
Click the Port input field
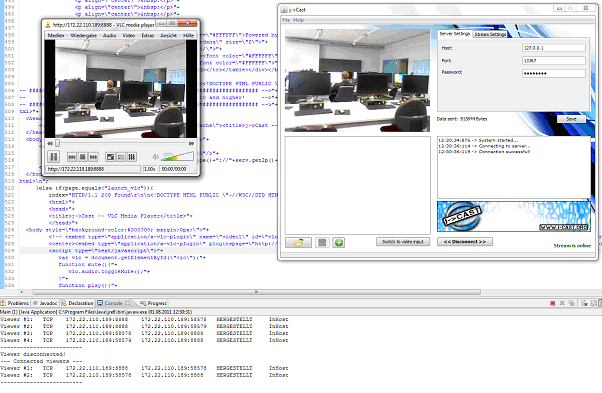coord(554,60)
